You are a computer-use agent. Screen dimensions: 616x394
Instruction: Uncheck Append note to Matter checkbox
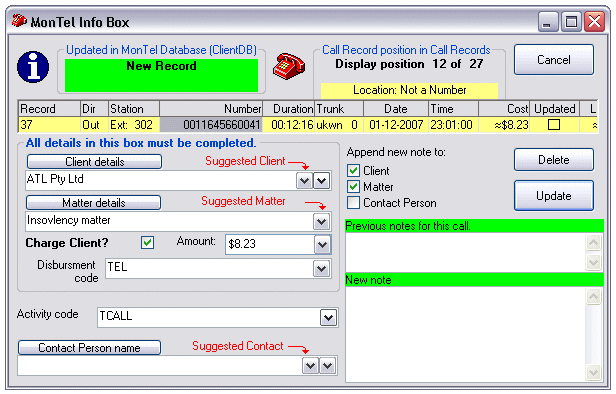coord(353,187)
